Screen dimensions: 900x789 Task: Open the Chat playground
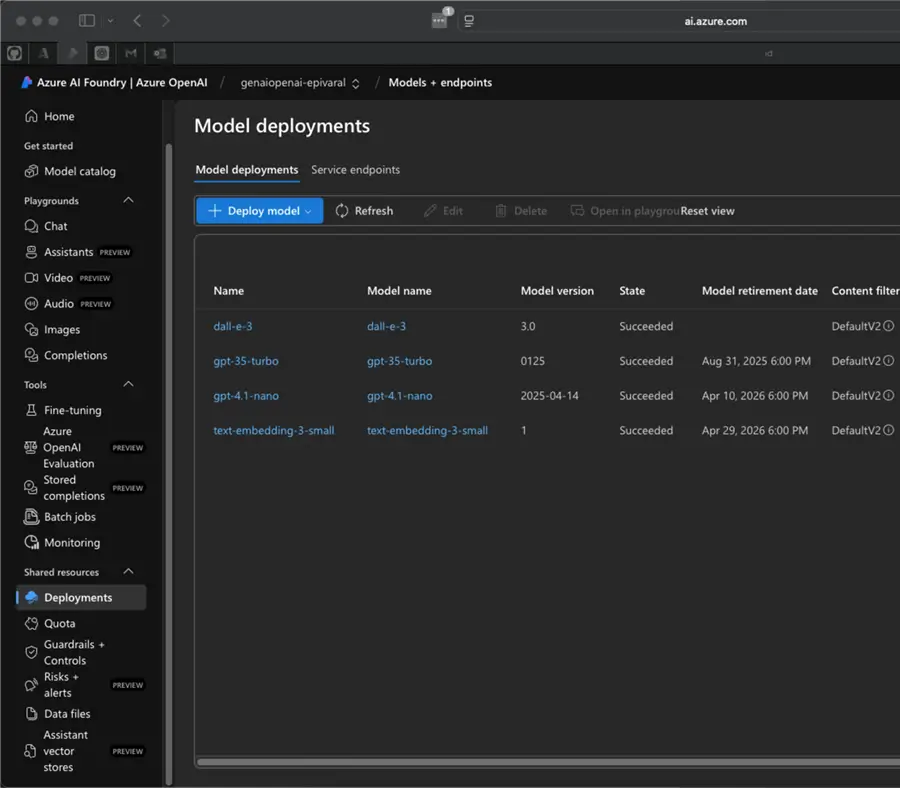point(55,226)
